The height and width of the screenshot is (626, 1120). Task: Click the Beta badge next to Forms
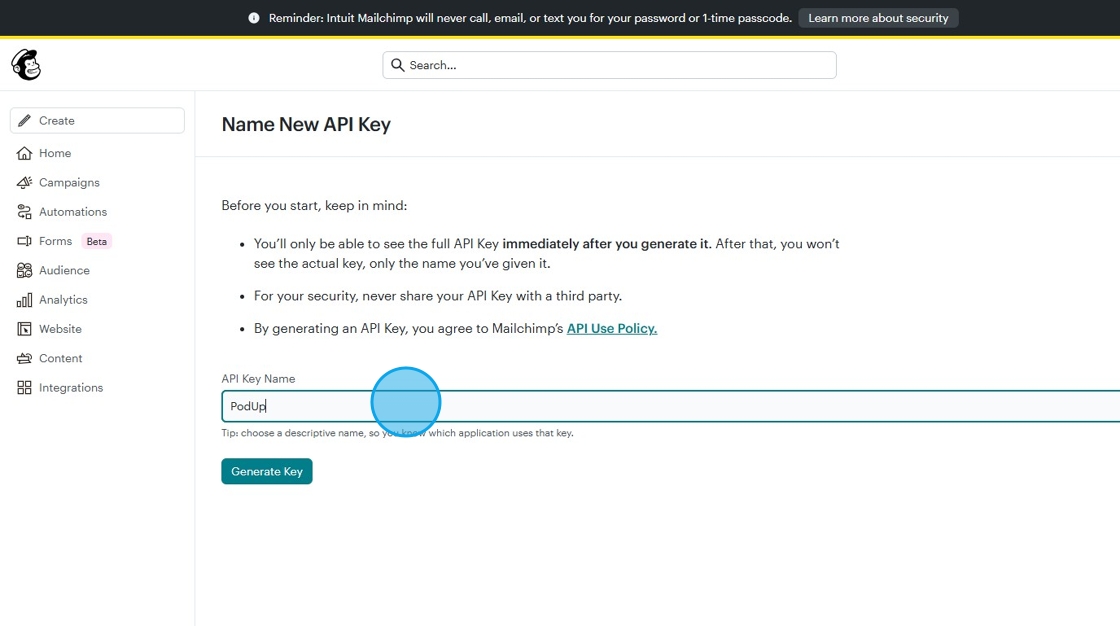click(96, 242)
